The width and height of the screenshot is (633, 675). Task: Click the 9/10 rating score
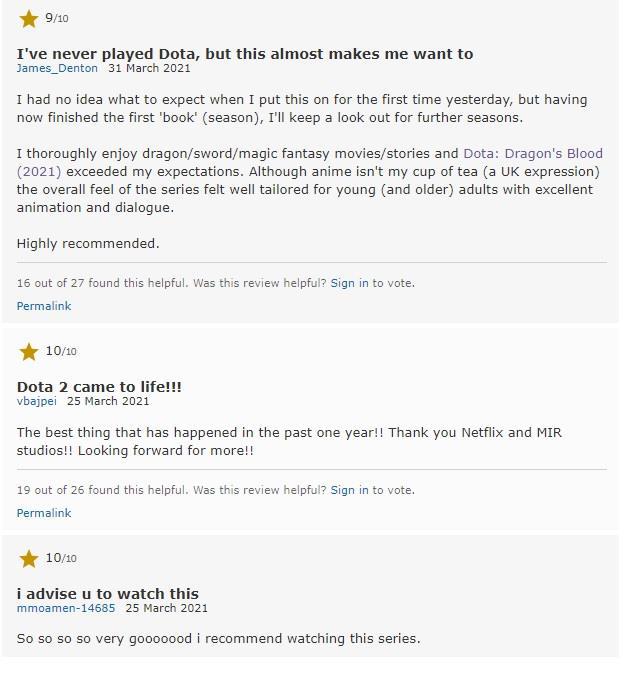(57, 18)
